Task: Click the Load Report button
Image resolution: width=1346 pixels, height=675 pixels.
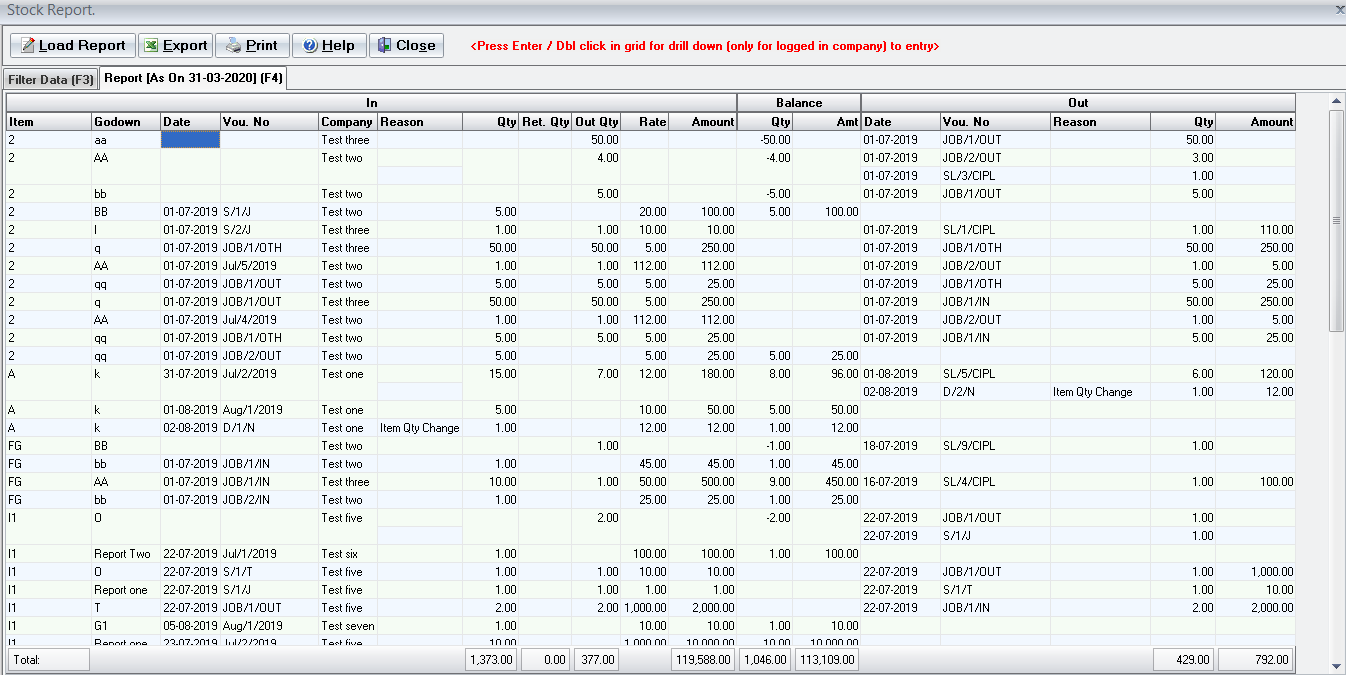Action: tap(73, 45)
